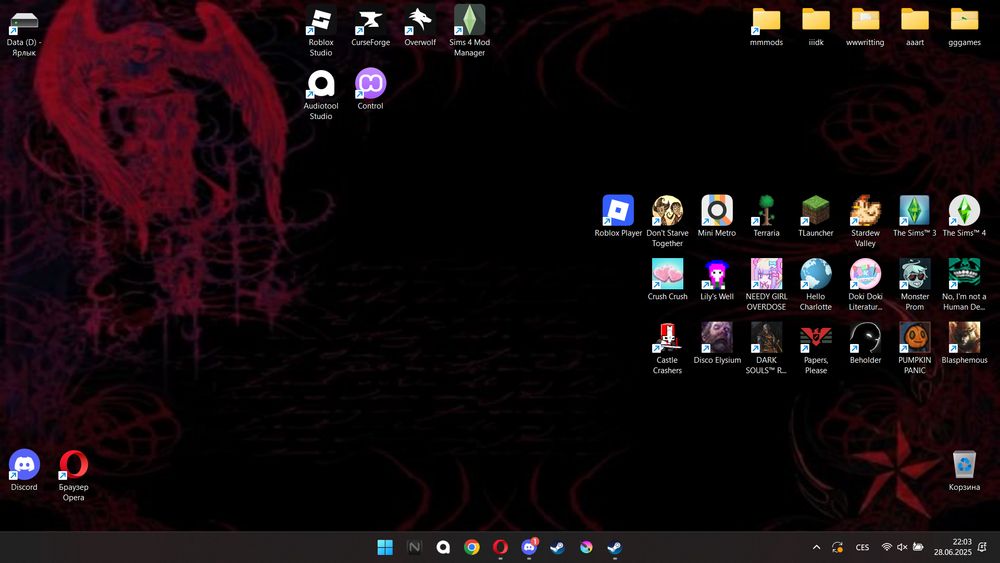Image resolution: width=1000 pixels, height=563 pixels.
Task: Open the mmmods folder
Action: tap(766, 27)
